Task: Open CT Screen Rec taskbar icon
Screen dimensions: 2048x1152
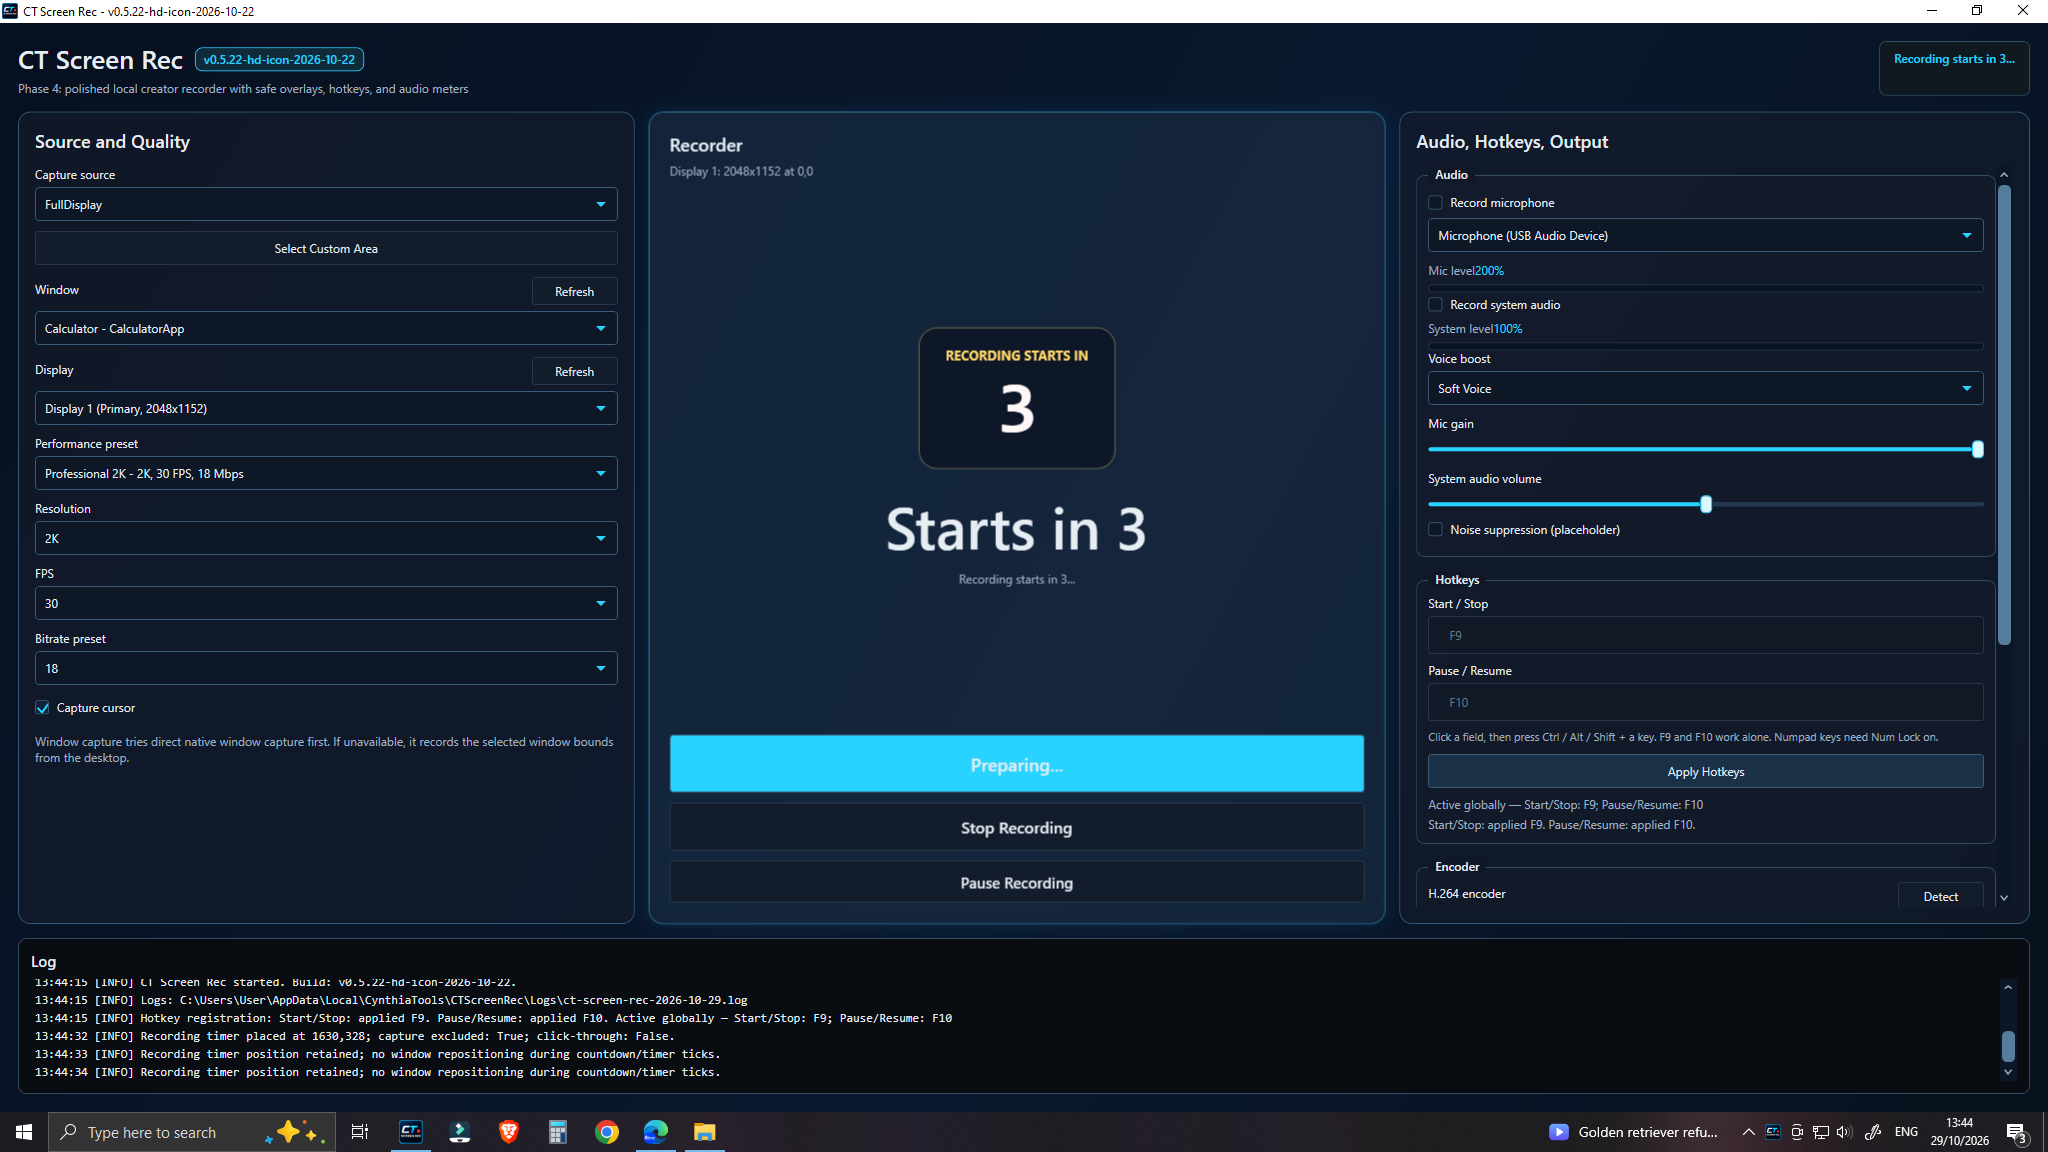Action: coord(411,1132)
